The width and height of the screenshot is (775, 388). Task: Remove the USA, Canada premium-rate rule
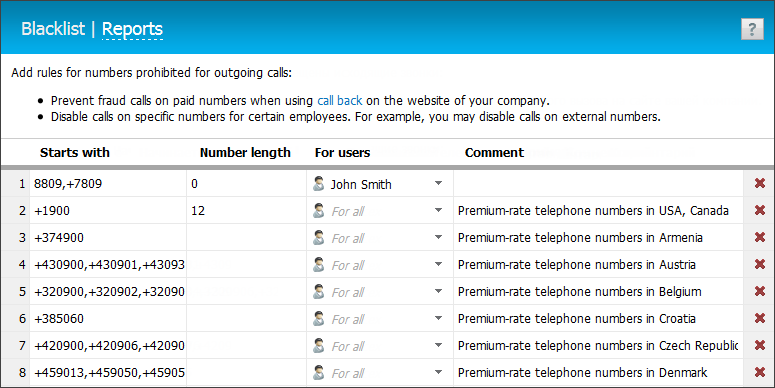point(760,211)
